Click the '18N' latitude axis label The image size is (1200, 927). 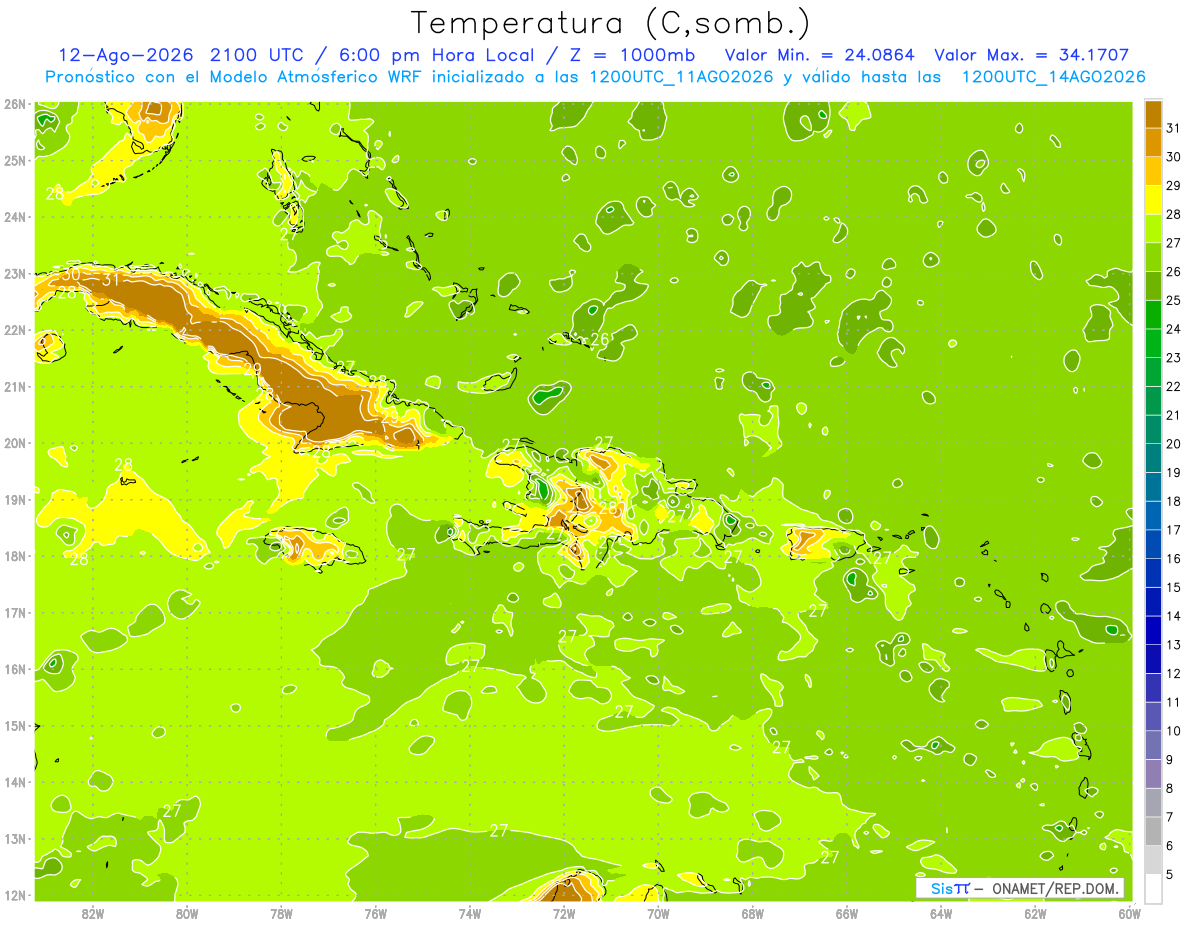tap(14, 556)
